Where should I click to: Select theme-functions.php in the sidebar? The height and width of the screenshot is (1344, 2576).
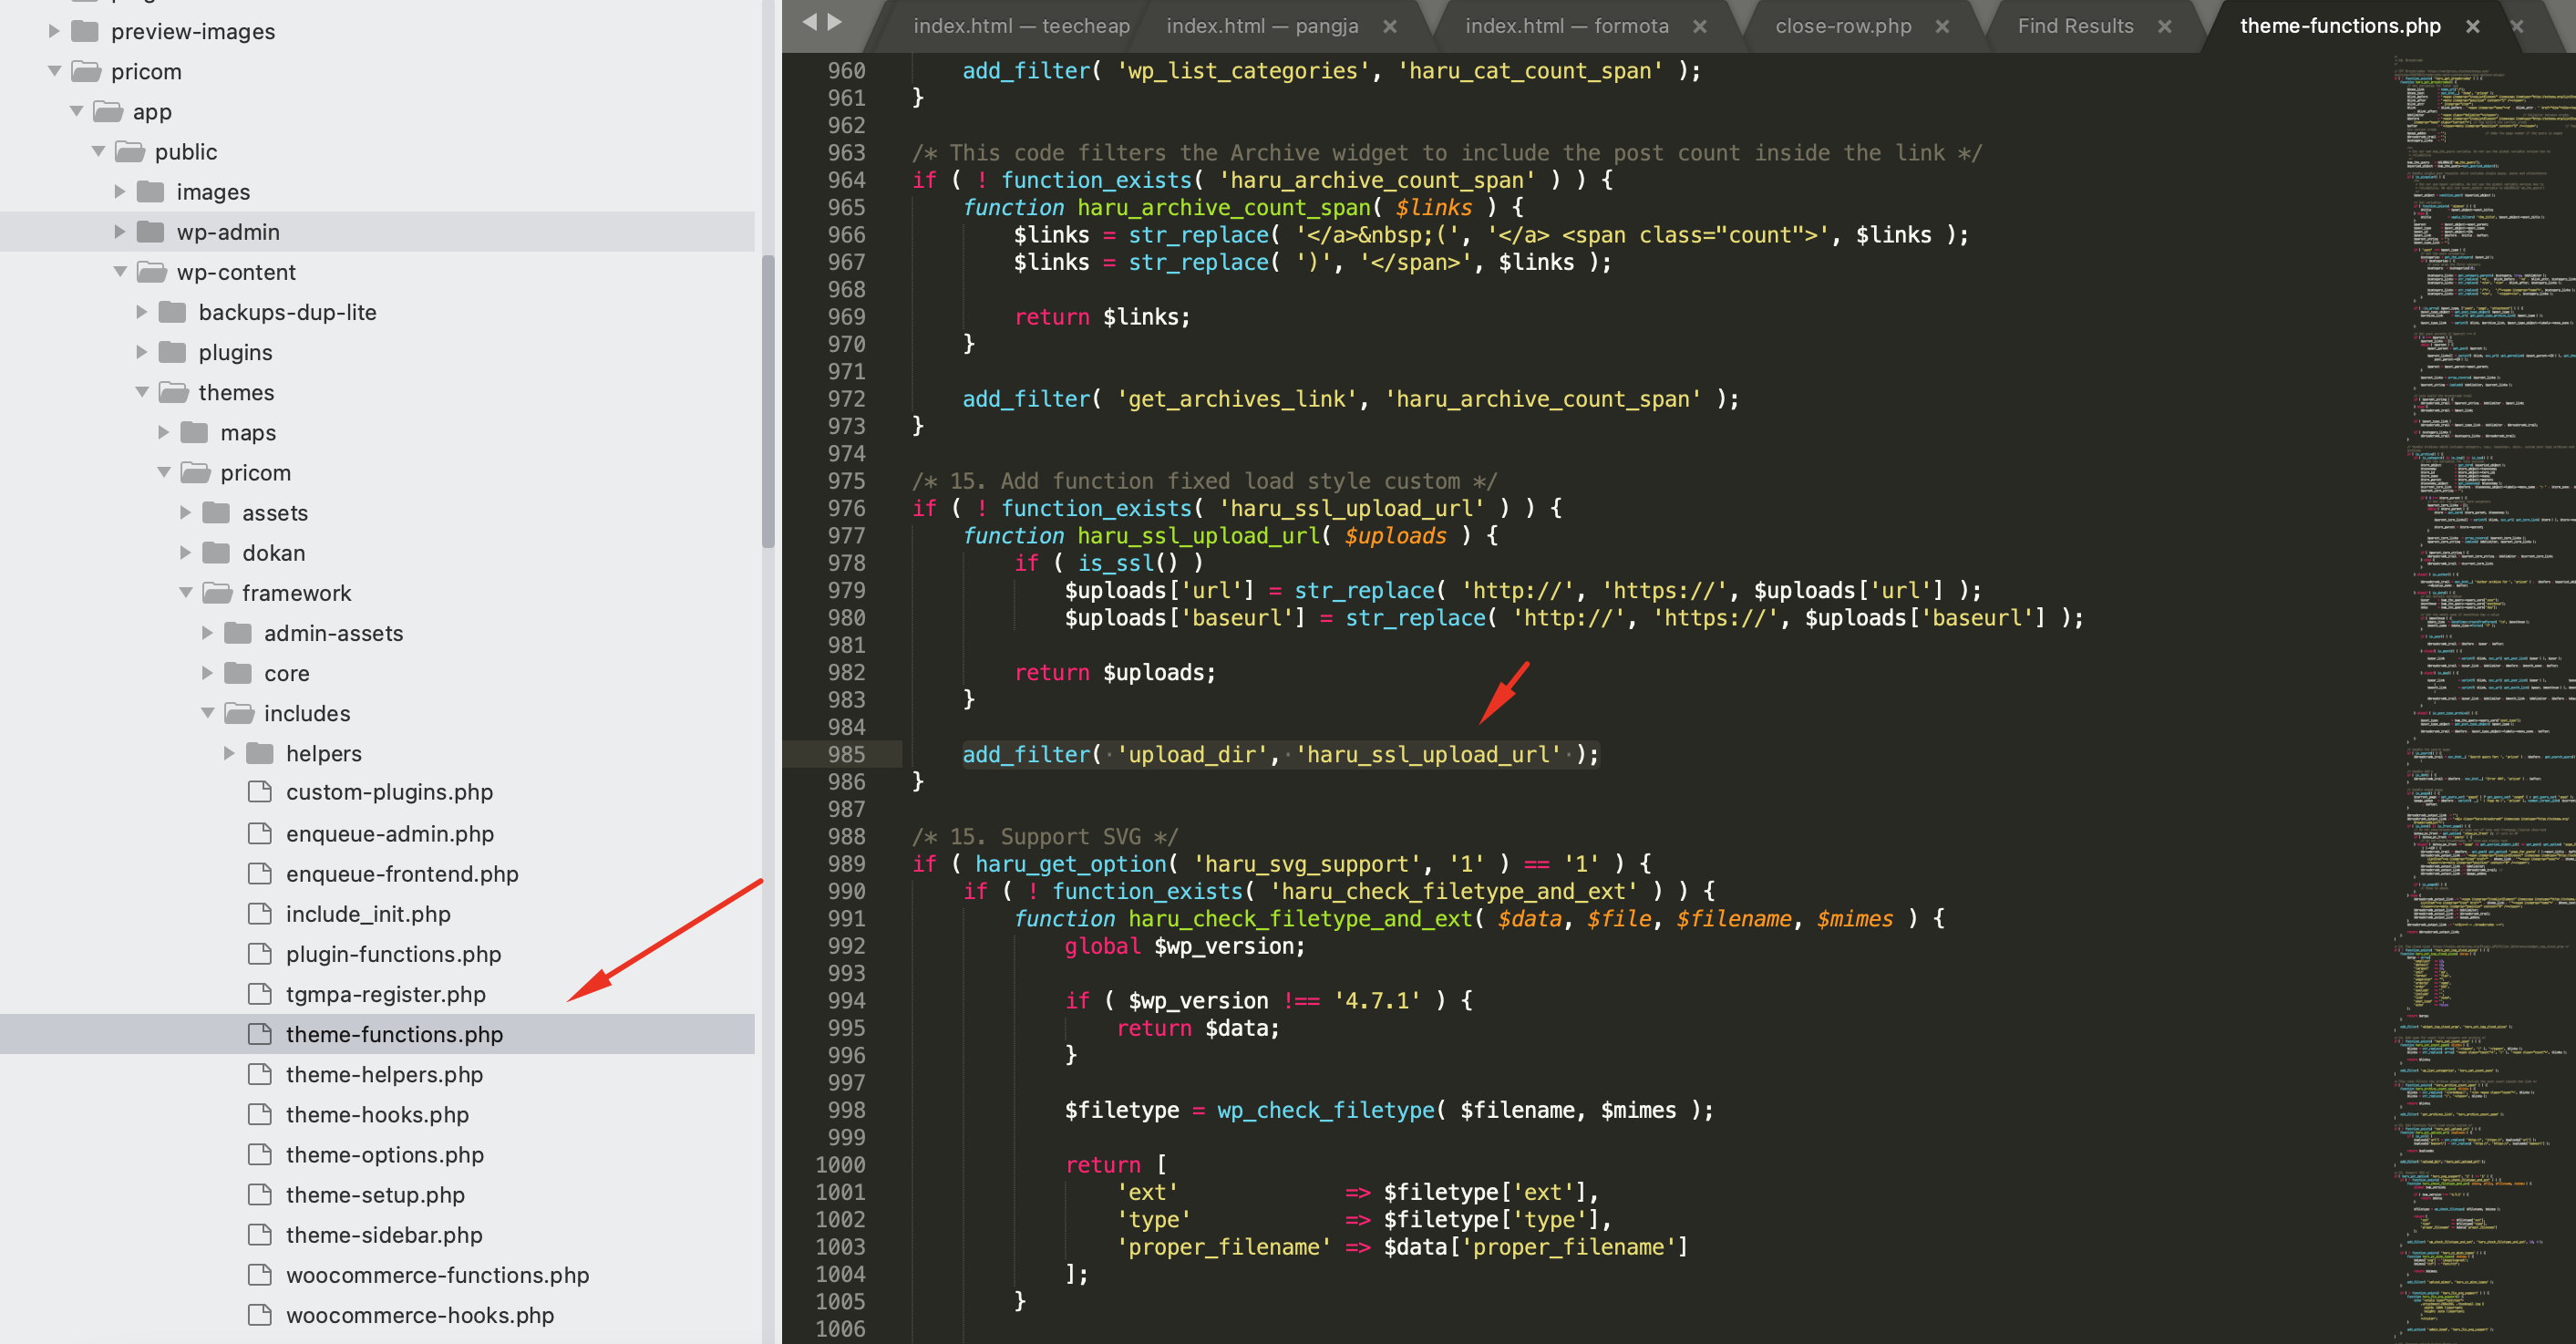click(394, 1034)
